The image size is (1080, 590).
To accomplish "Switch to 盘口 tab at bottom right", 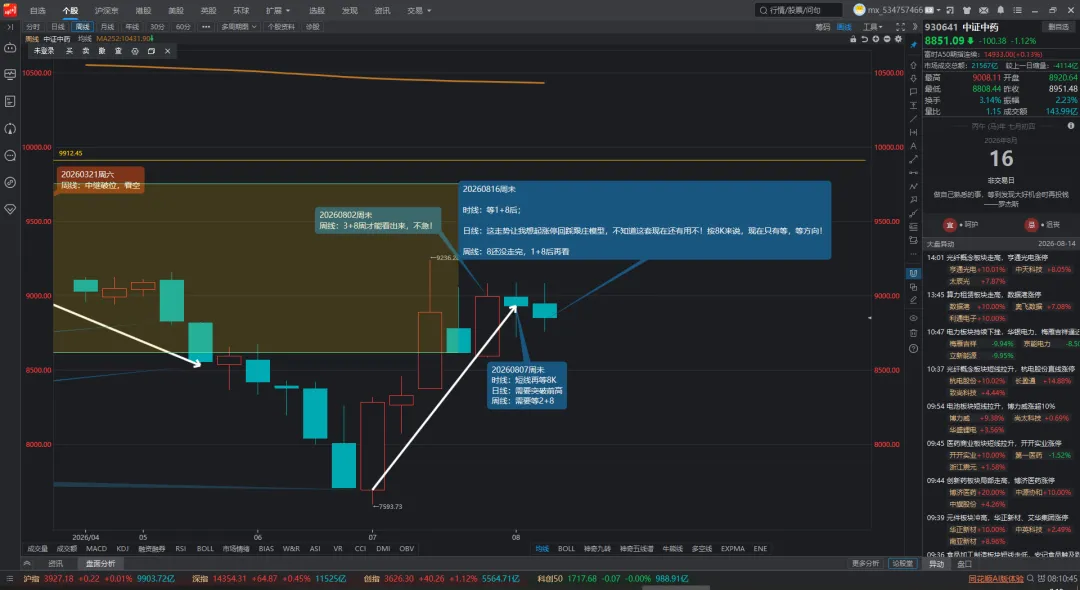I will pos(964,564).
